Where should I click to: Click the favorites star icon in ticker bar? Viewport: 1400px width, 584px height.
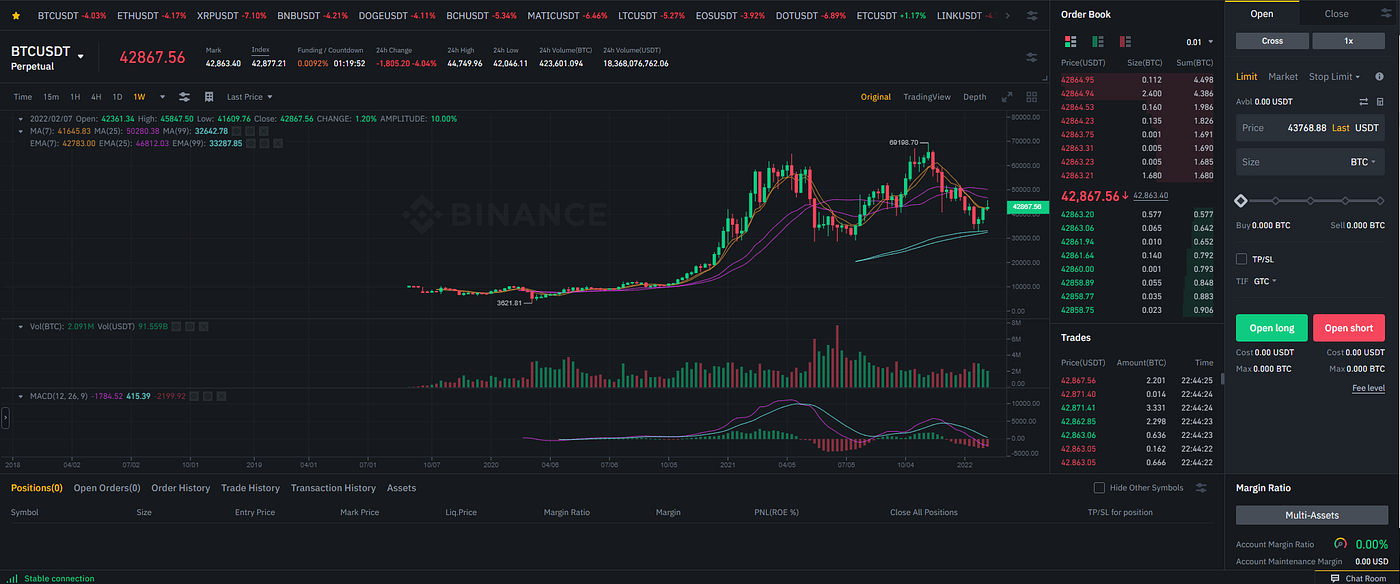pyautogui.click(x=16, y=16)
